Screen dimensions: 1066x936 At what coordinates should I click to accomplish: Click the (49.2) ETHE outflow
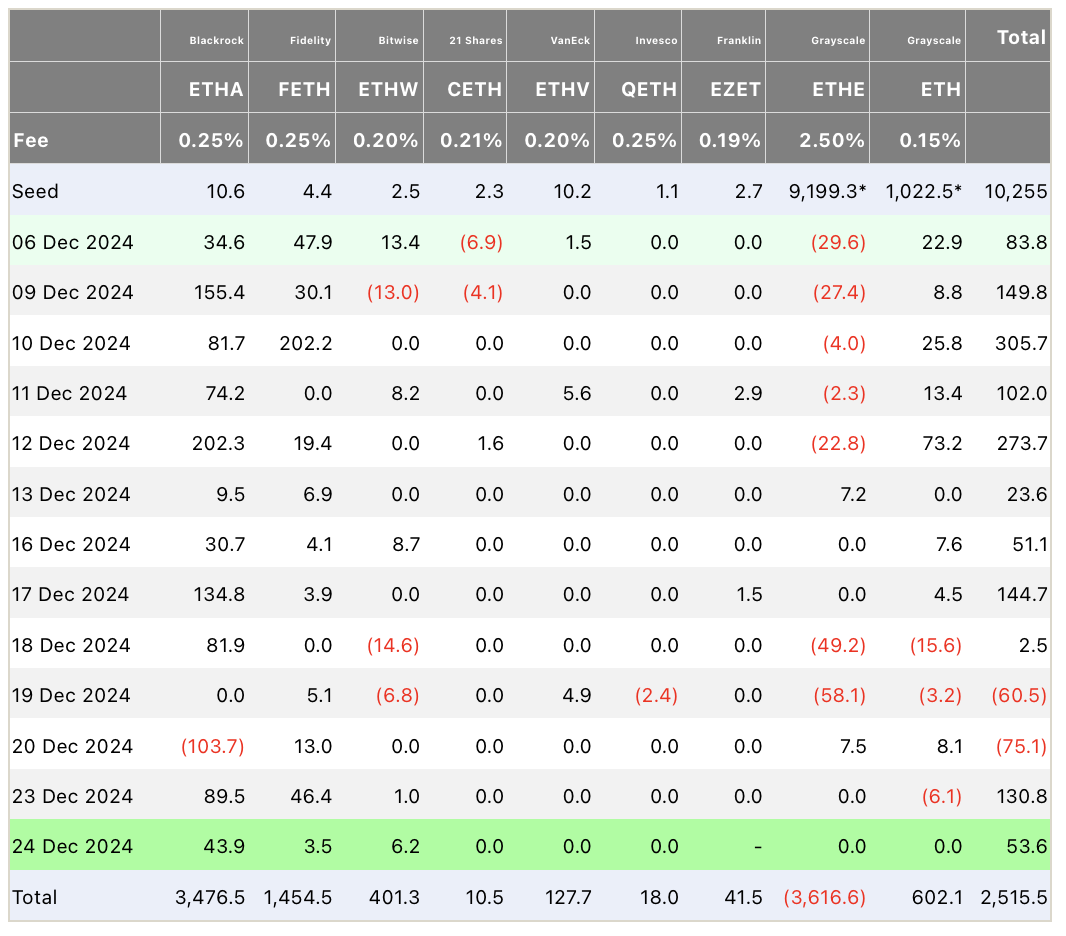point(838,645)
